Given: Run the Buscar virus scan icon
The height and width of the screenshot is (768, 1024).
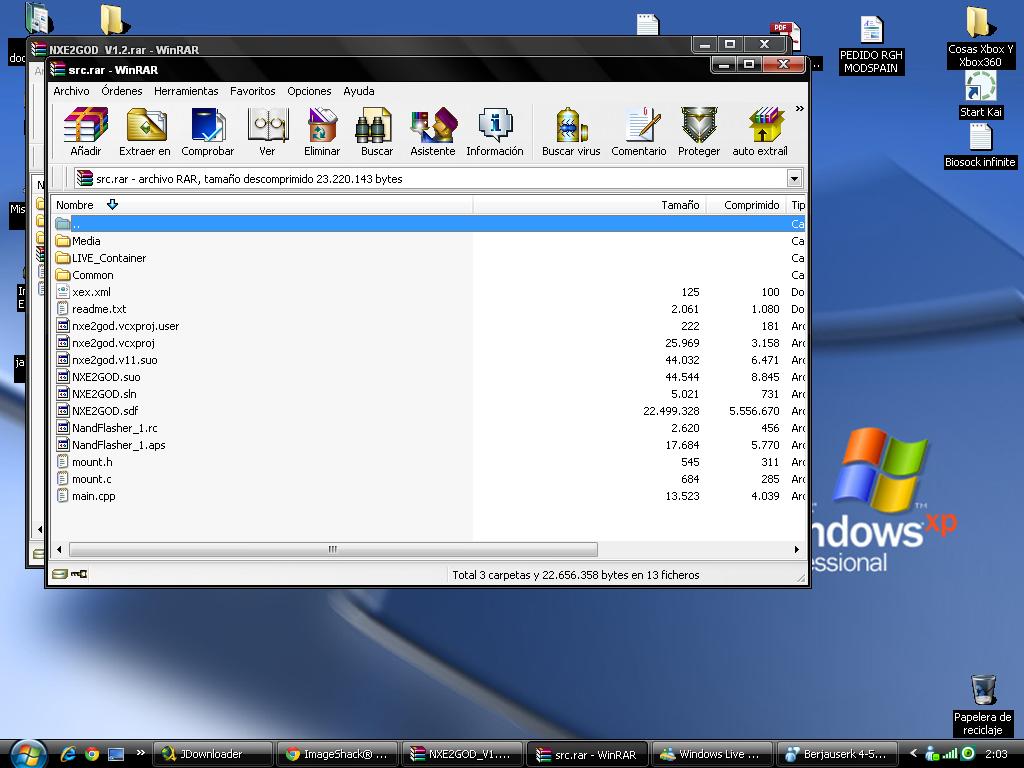Looking at the screenshot, I should [570, 130].
